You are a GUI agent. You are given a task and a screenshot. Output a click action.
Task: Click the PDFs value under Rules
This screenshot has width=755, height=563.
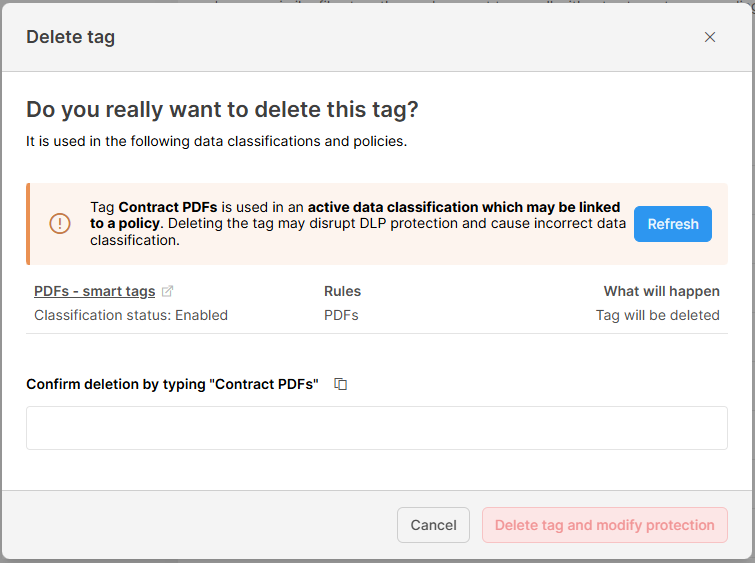[341, 315]
